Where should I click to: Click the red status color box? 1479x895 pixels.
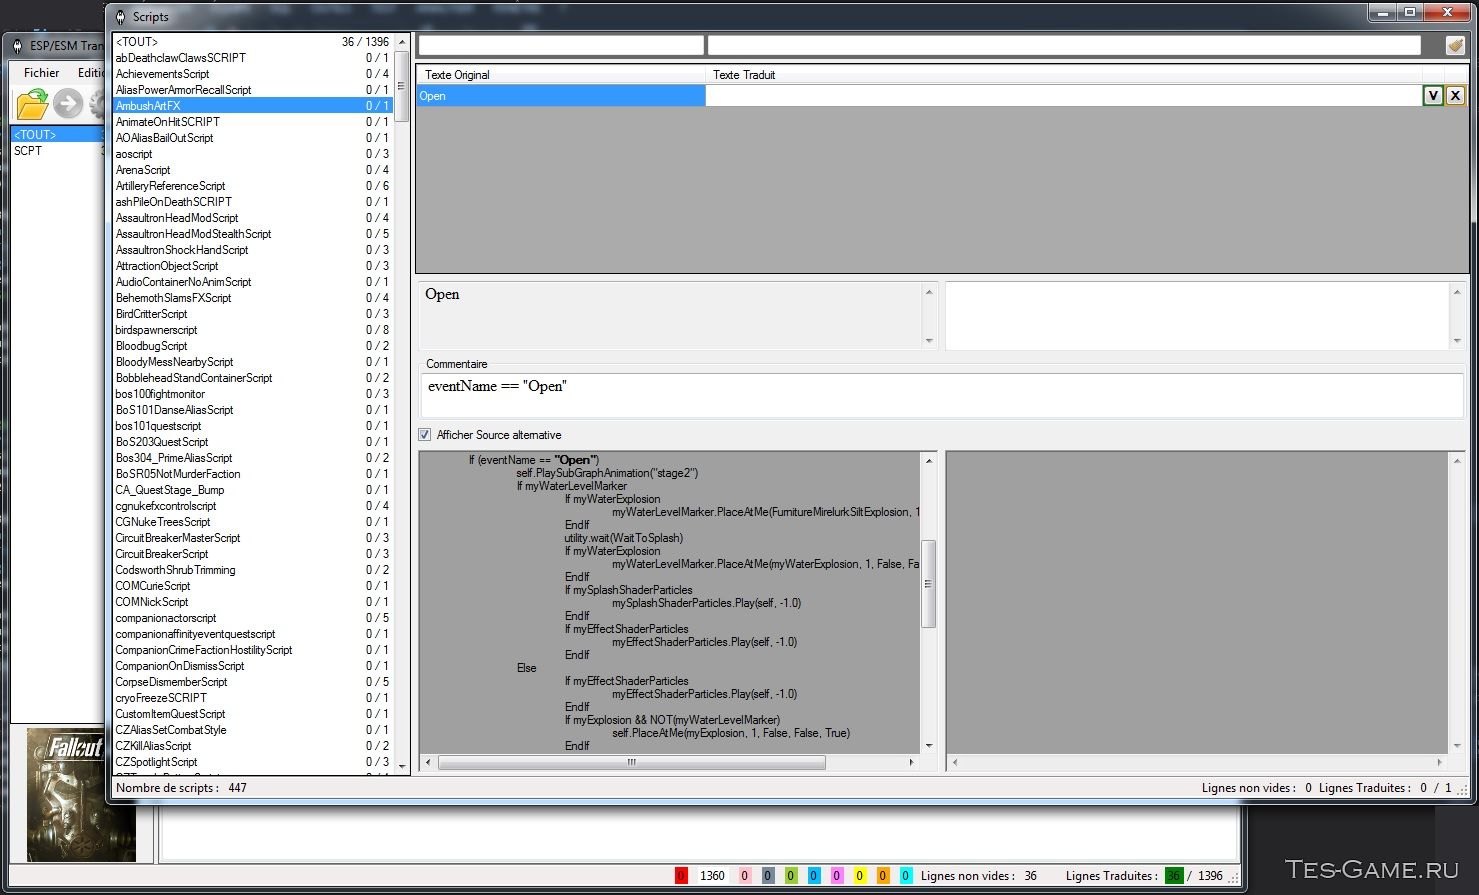[x=682, y=876]
